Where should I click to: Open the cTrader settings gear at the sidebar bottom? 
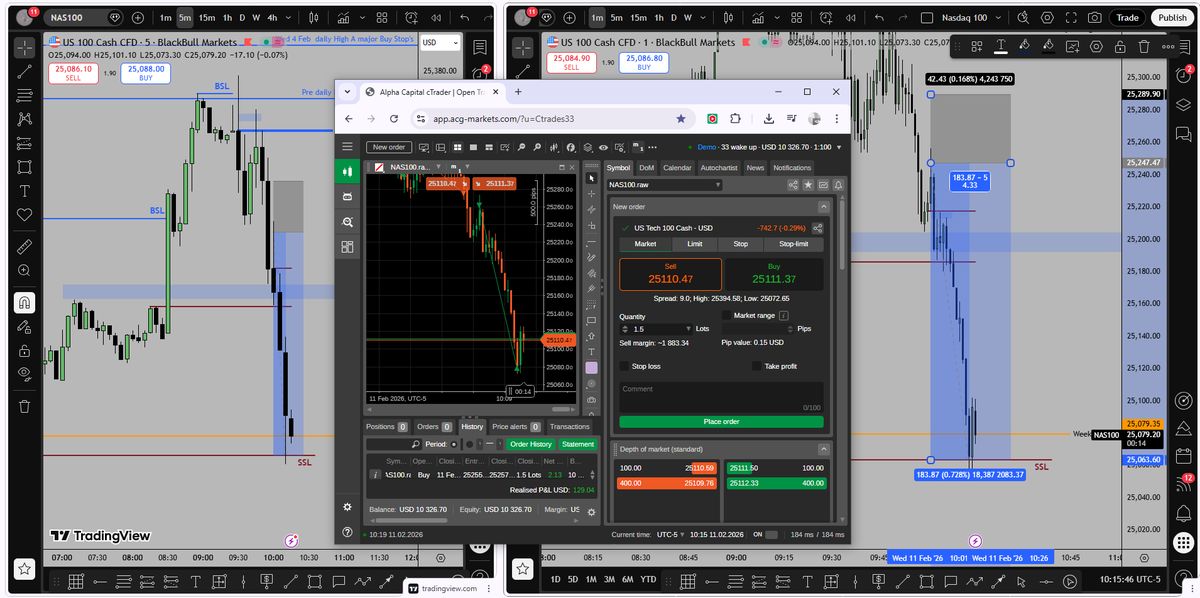(x=347, y=507)
